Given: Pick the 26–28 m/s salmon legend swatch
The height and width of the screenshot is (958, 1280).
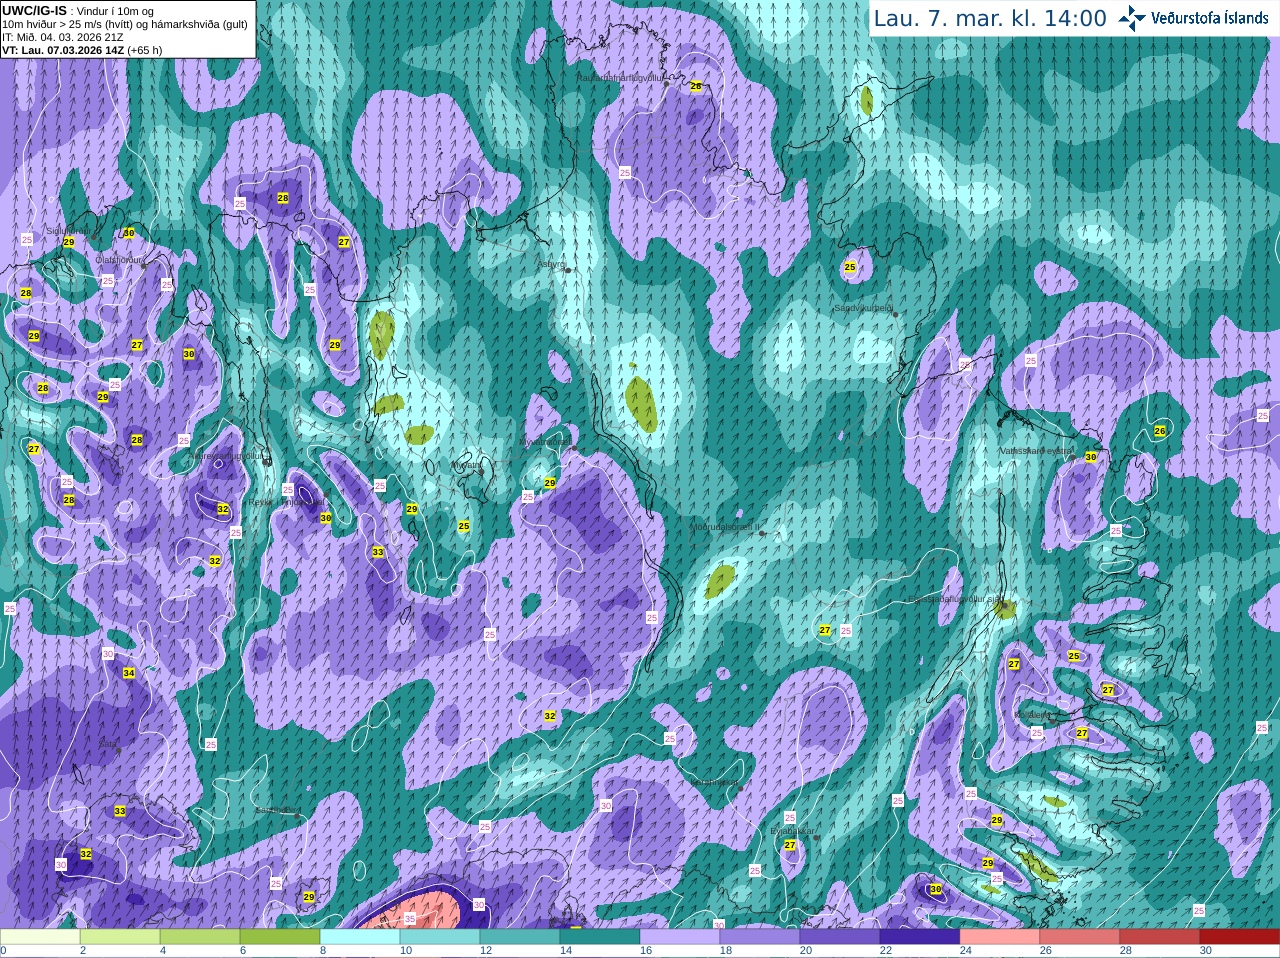Looking at the screenshot, I should pyautogui.click(x=1080, y=937).
